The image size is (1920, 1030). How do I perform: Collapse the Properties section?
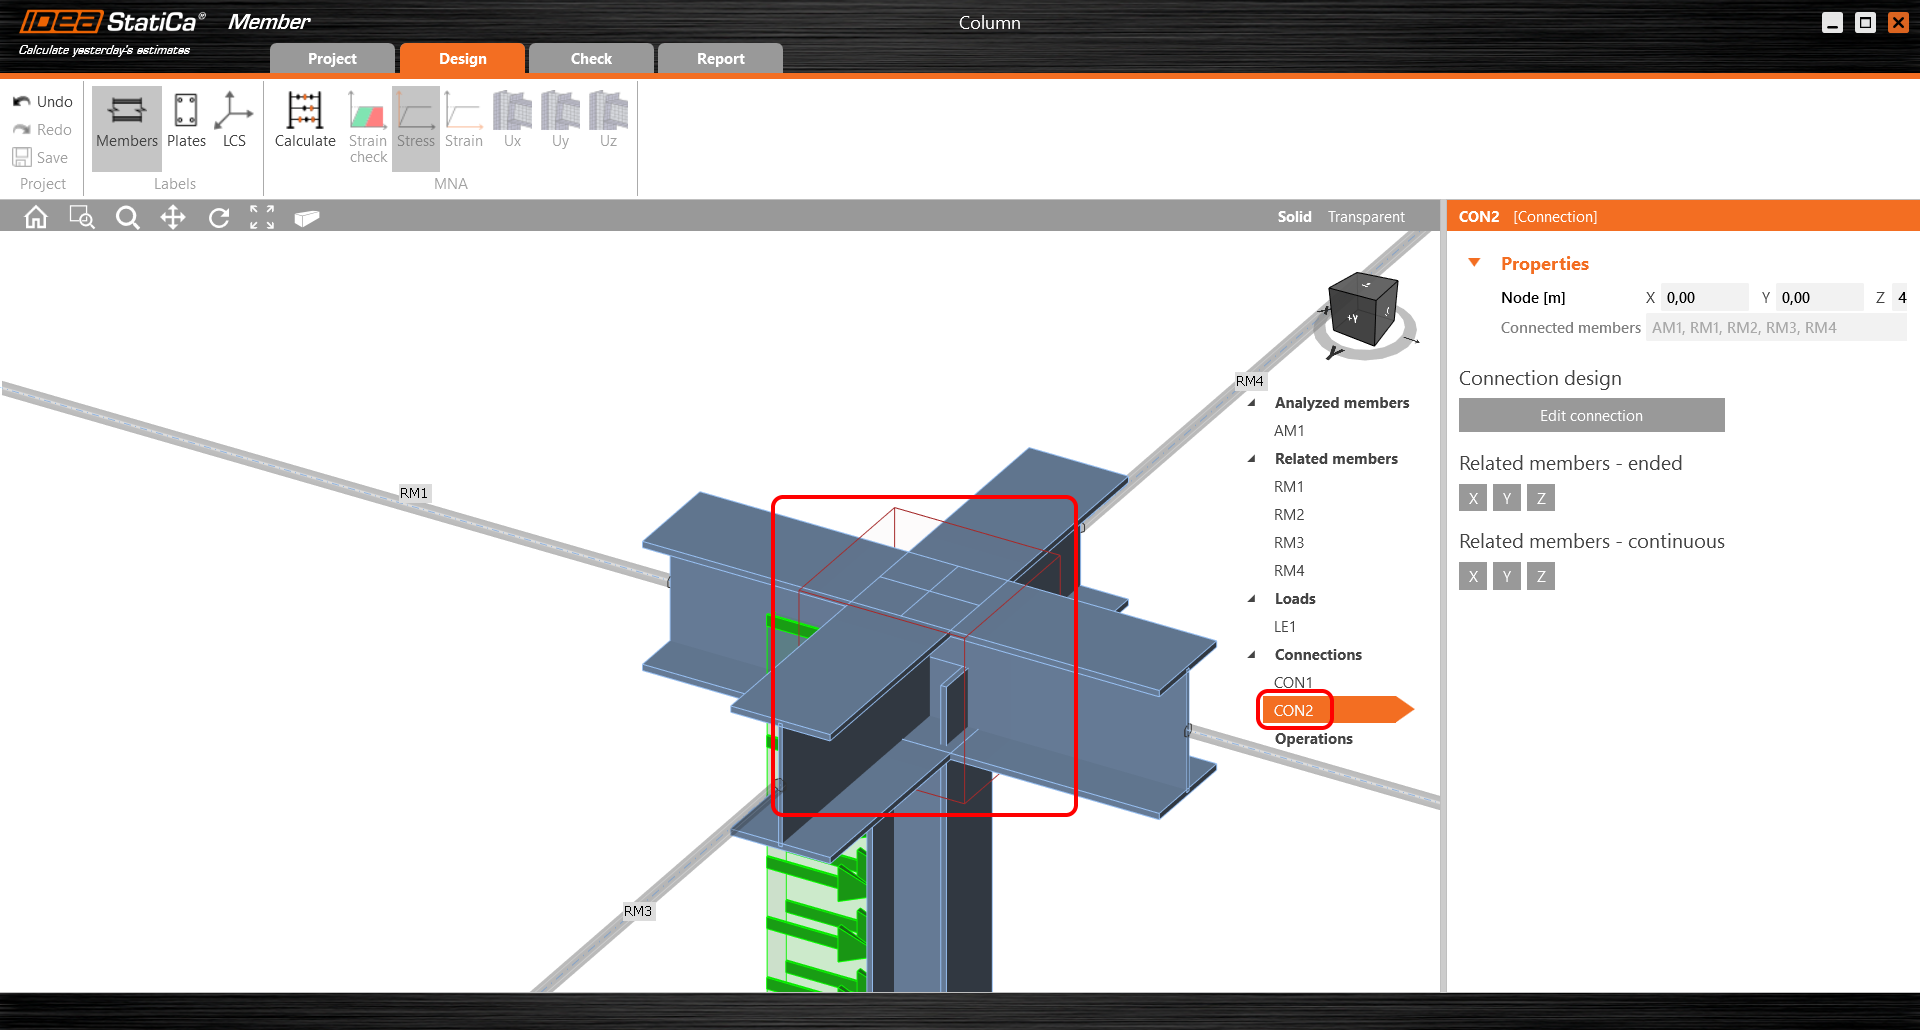click(1474, 263)
